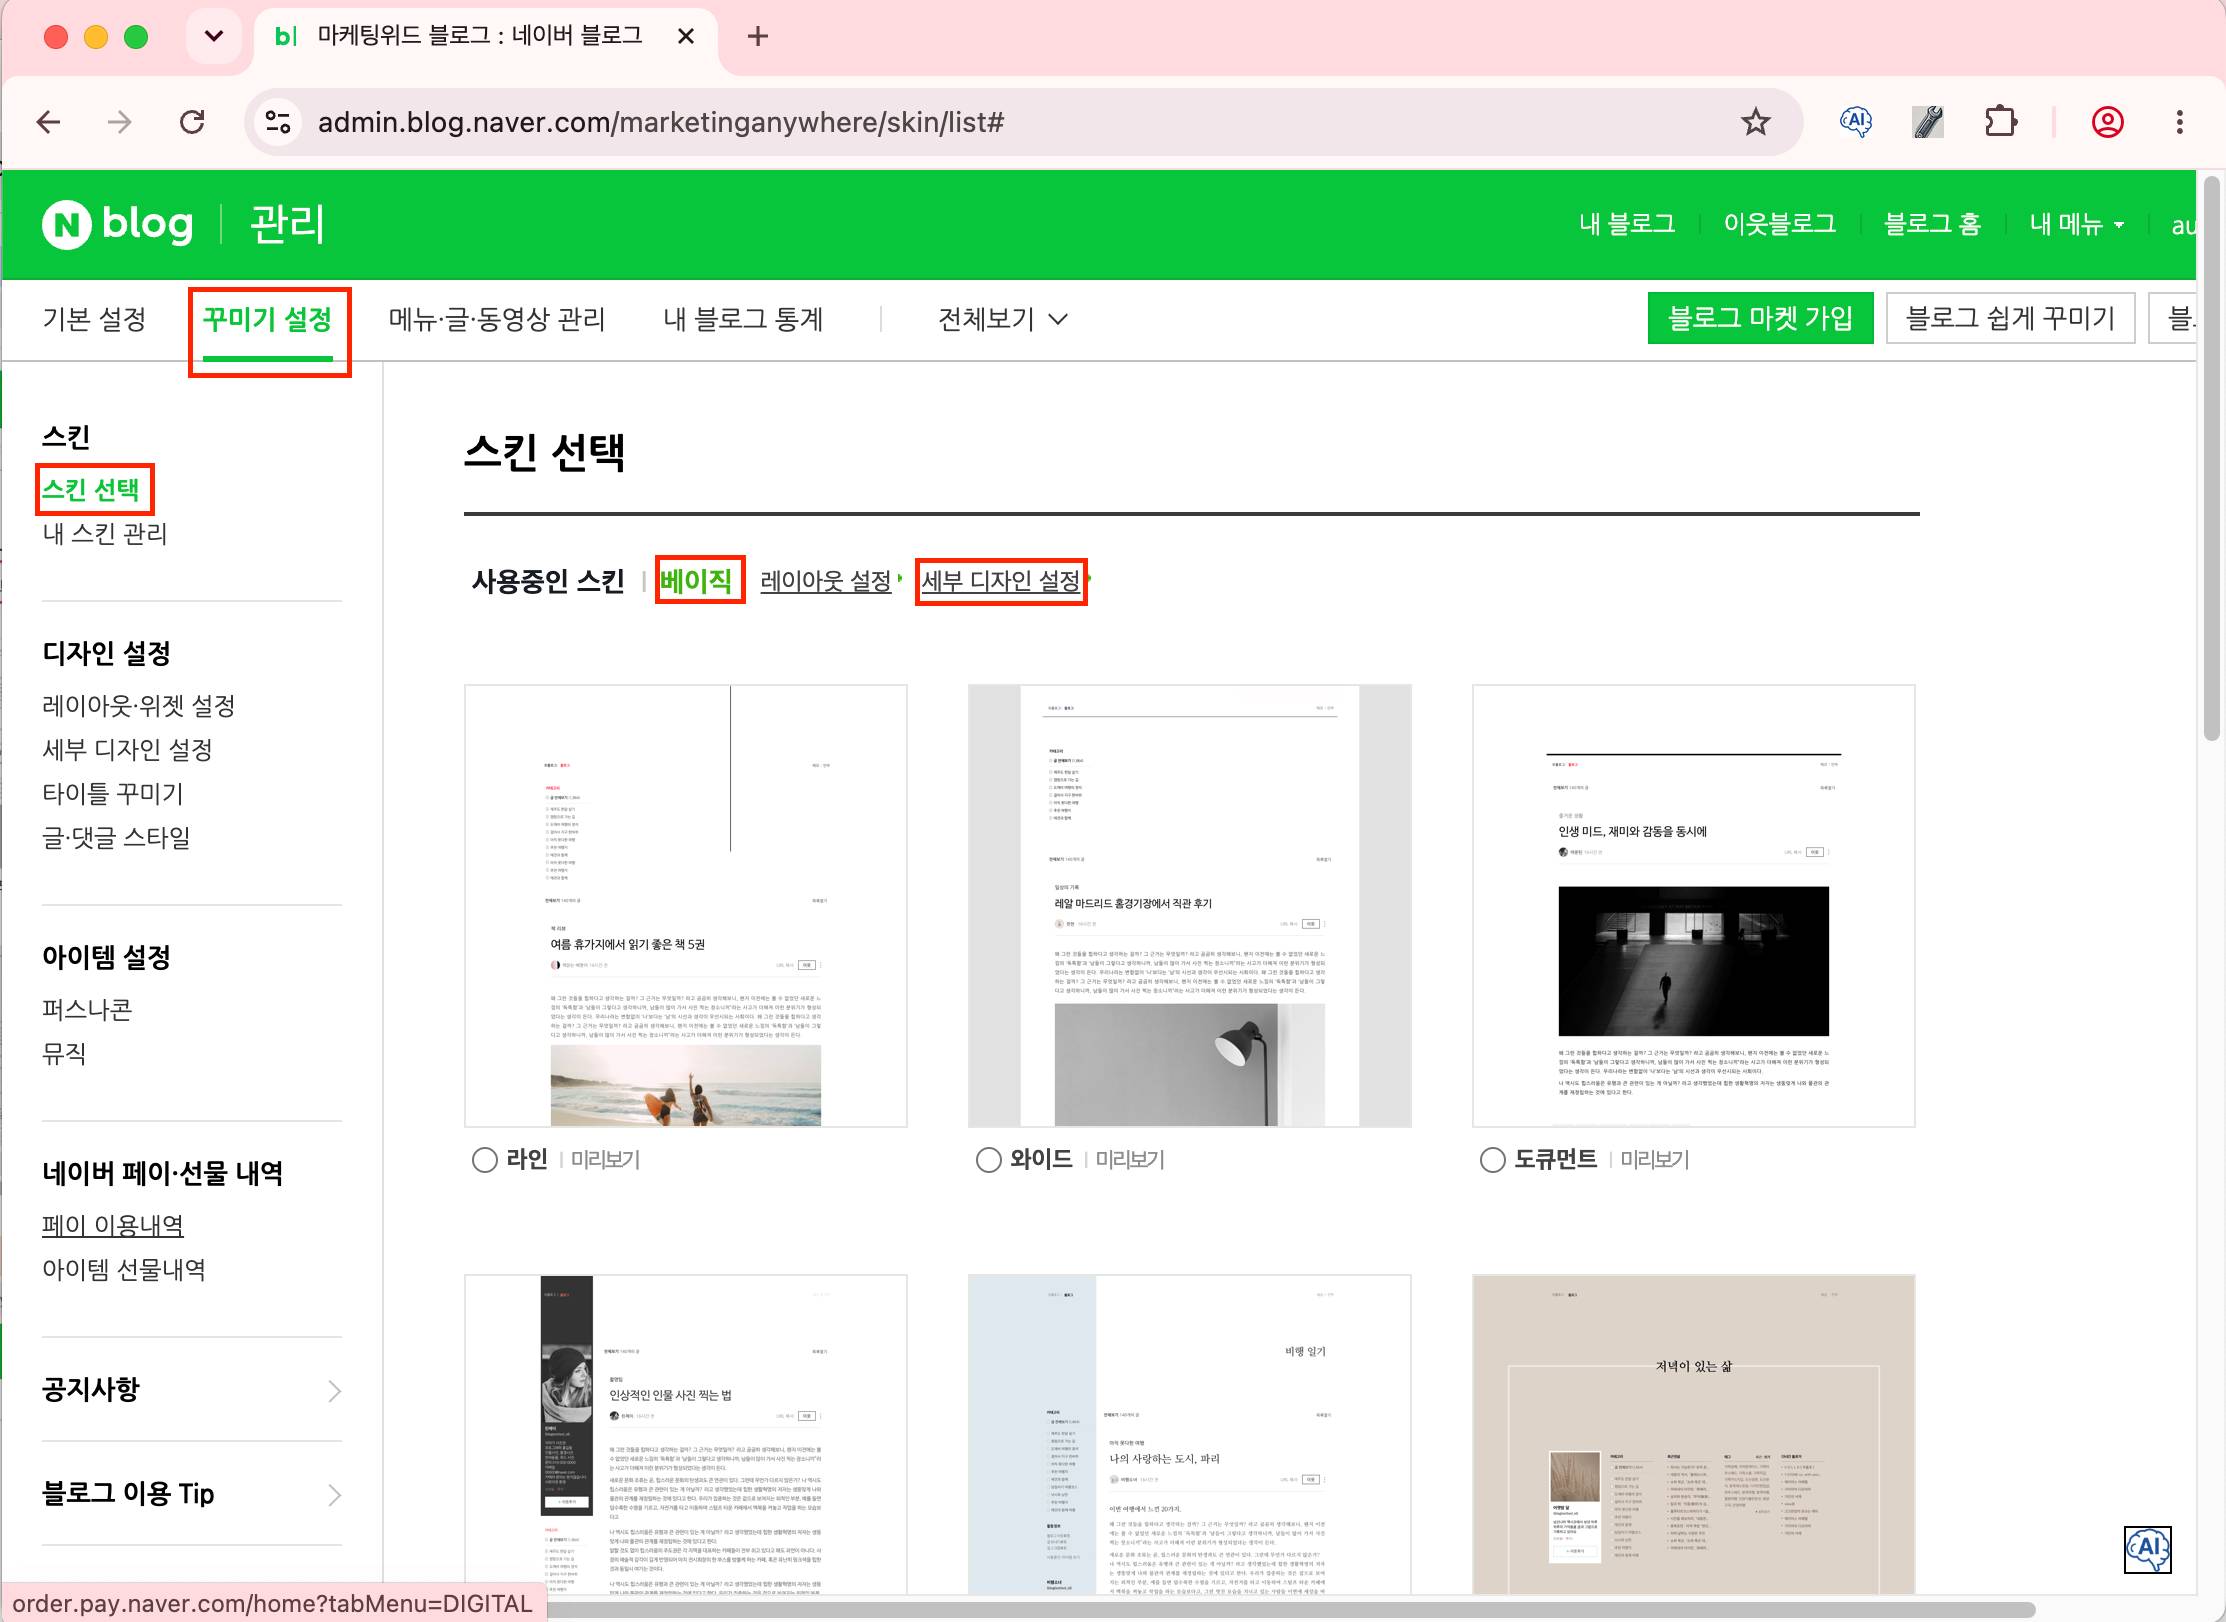Click the browser forward arrow

pos(120,122)
